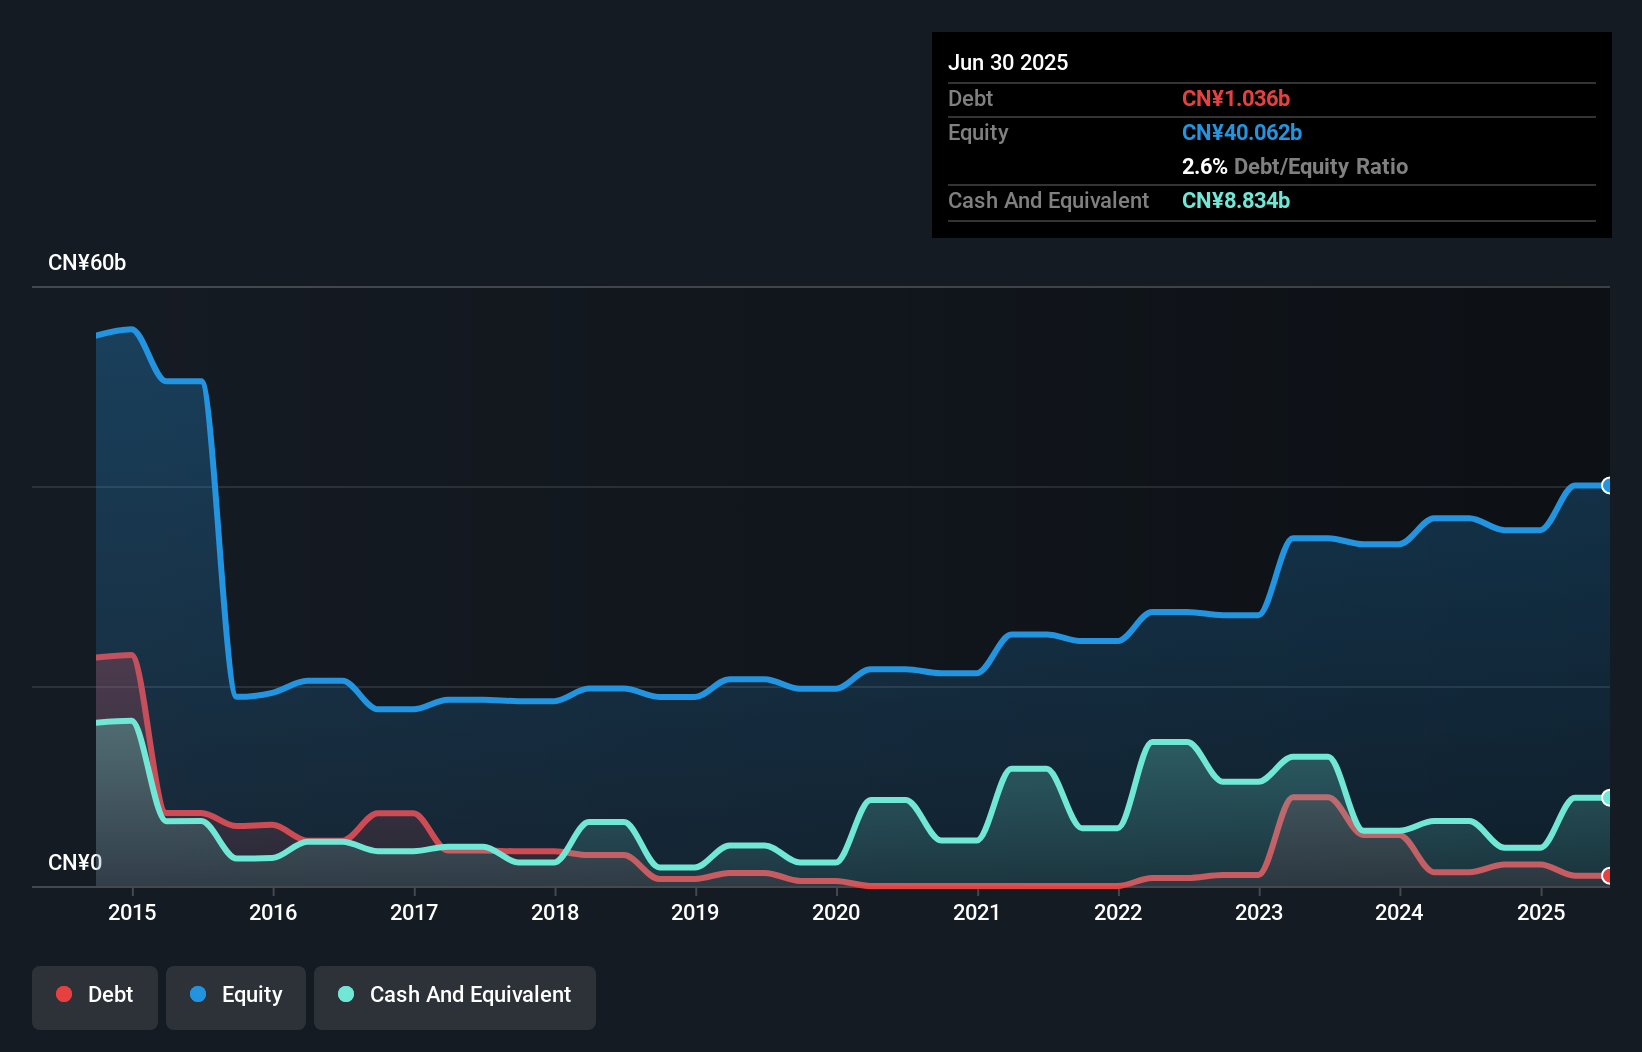This screenshot has width=1642, height=1052.
Task: Select the 2018 x-axis label
Action: [555, 912]
